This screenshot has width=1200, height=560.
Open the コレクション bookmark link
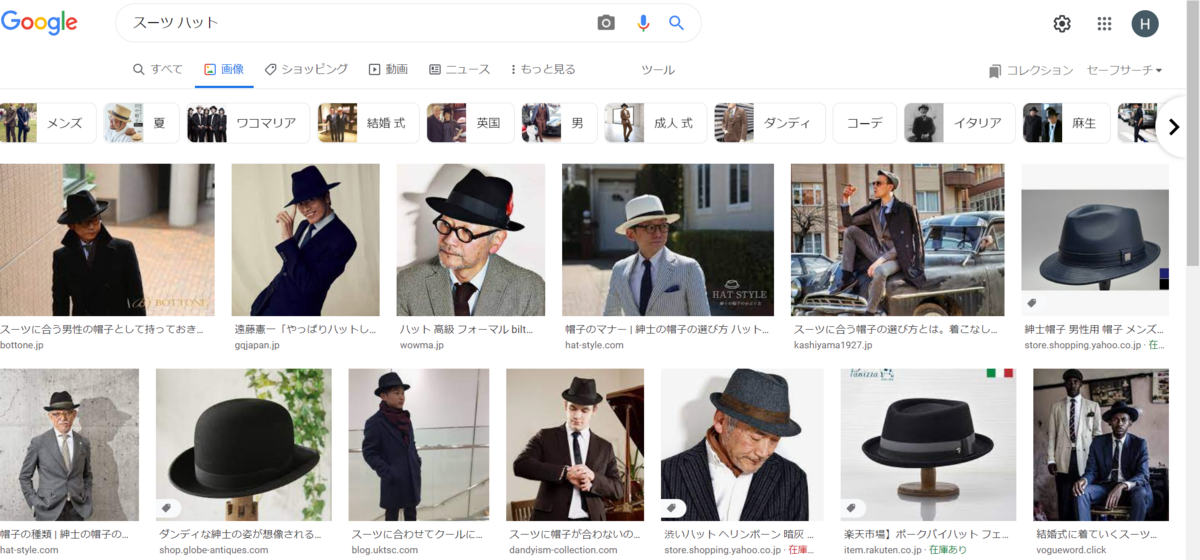pos(1031,70)
